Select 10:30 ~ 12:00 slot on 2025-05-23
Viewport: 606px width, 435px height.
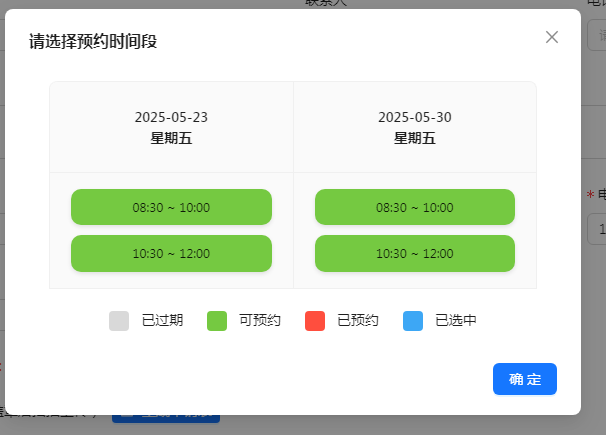(171, 253)
